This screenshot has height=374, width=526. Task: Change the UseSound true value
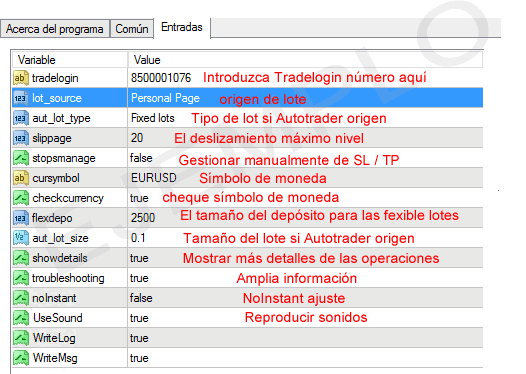[x=139, y=318]
